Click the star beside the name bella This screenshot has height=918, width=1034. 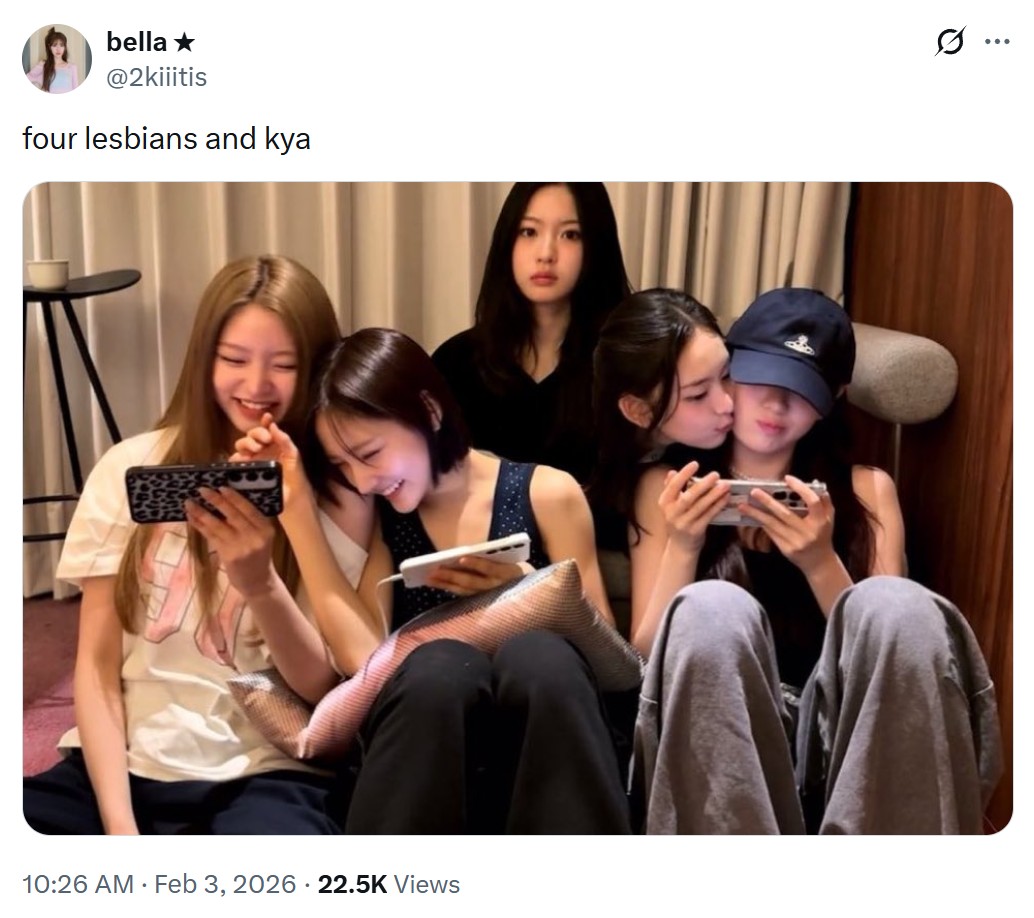tap(184, 43)
